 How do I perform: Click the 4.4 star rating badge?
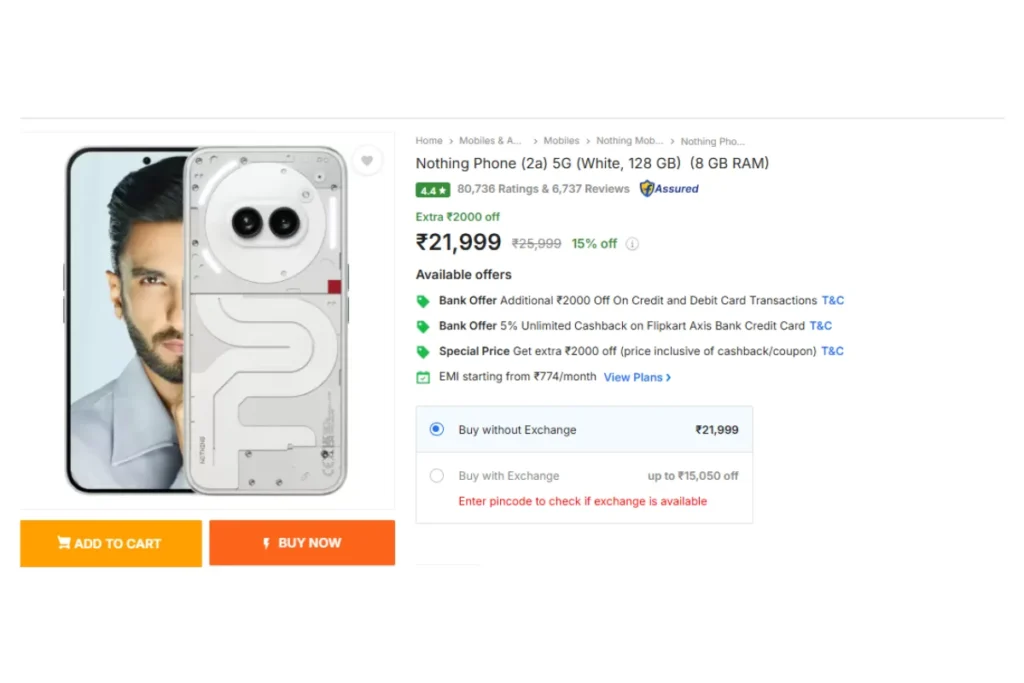(x=432, y=190)
